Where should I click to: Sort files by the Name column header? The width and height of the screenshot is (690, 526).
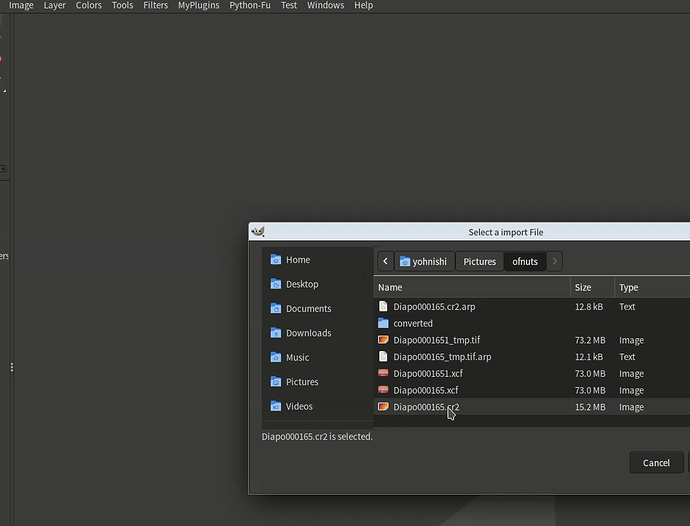470,287
